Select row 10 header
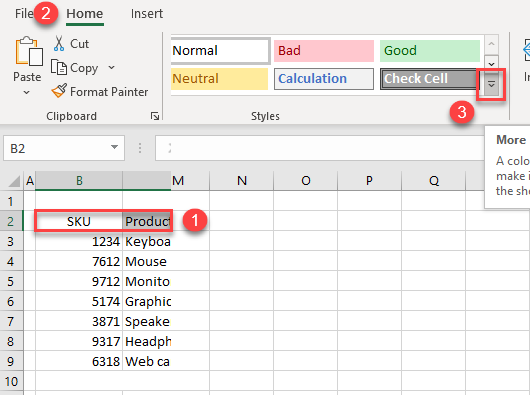The height and width of the screenshot is (395, 530). [11, 381]
